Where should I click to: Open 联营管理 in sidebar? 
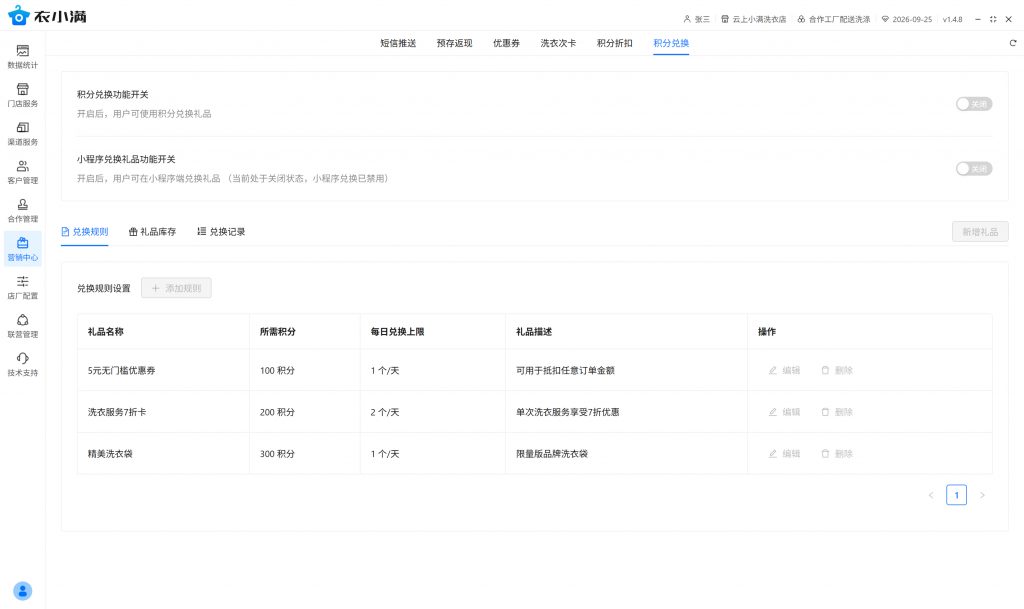point(22,325)
